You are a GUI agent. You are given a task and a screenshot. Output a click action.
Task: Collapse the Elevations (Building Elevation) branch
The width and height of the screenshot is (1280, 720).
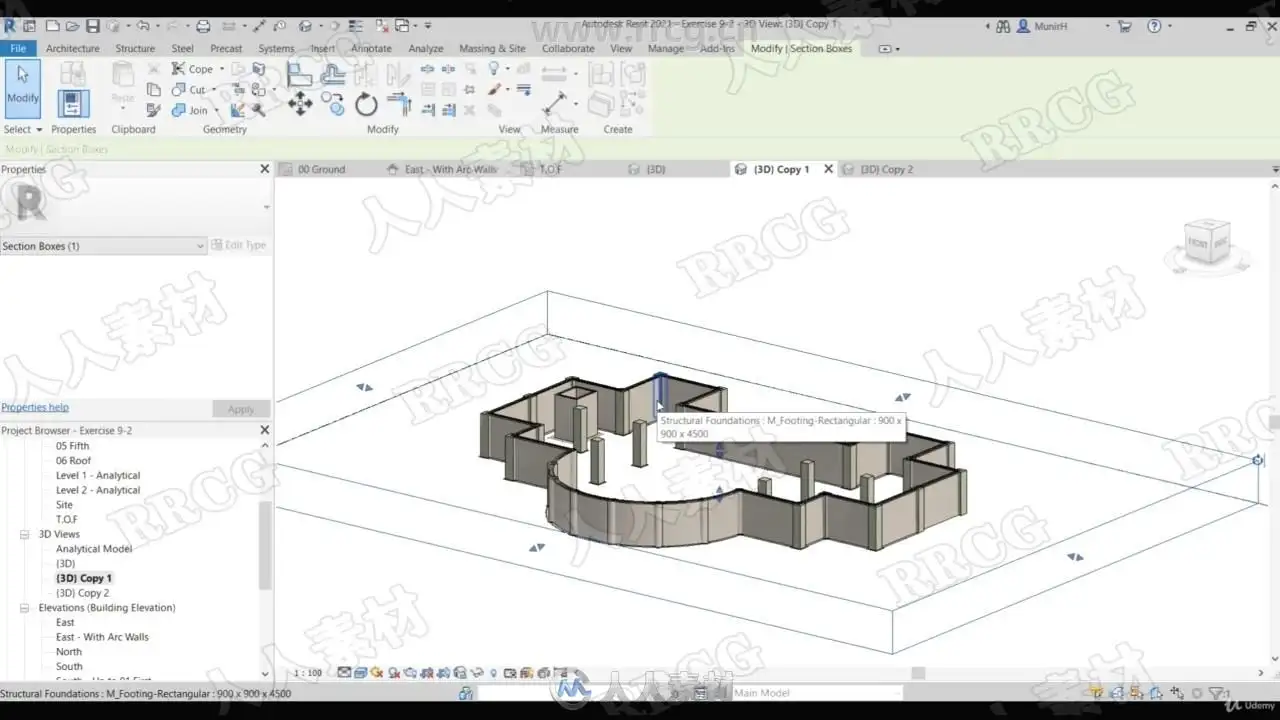[25, 608]
